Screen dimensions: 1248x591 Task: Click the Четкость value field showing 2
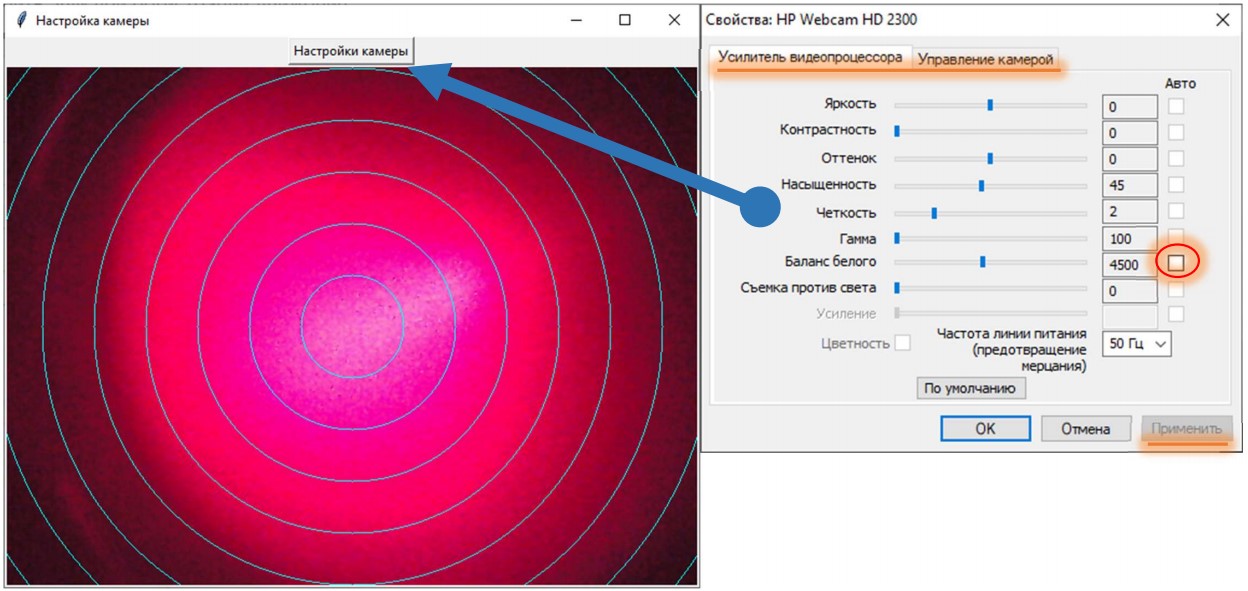(x=1130, y=212)
